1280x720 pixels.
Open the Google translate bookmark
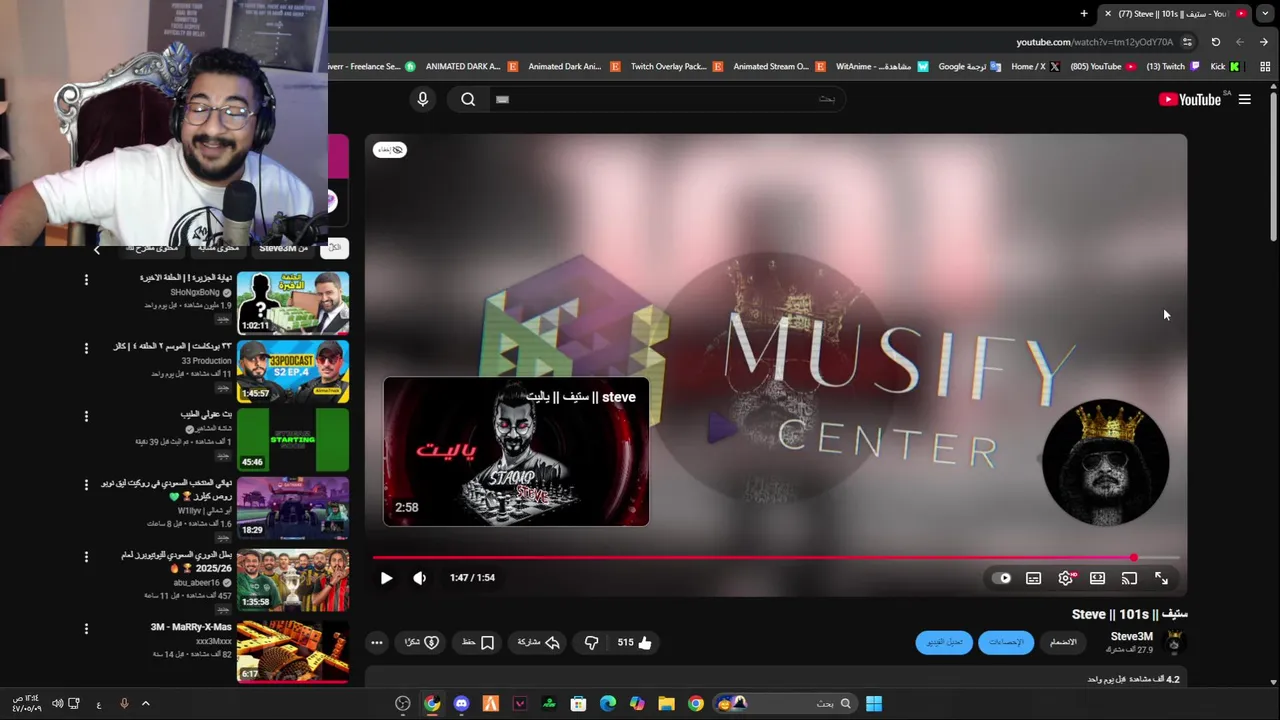pos(969,67)
